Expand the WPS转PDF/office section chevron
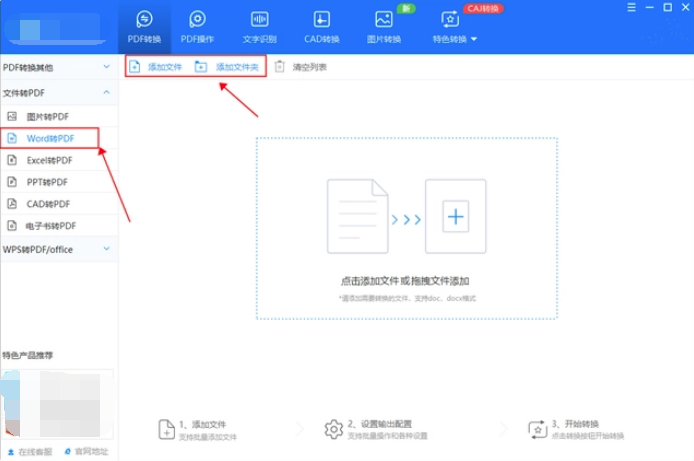The height and width of the screenshot is (461, 694). point(107,249)
